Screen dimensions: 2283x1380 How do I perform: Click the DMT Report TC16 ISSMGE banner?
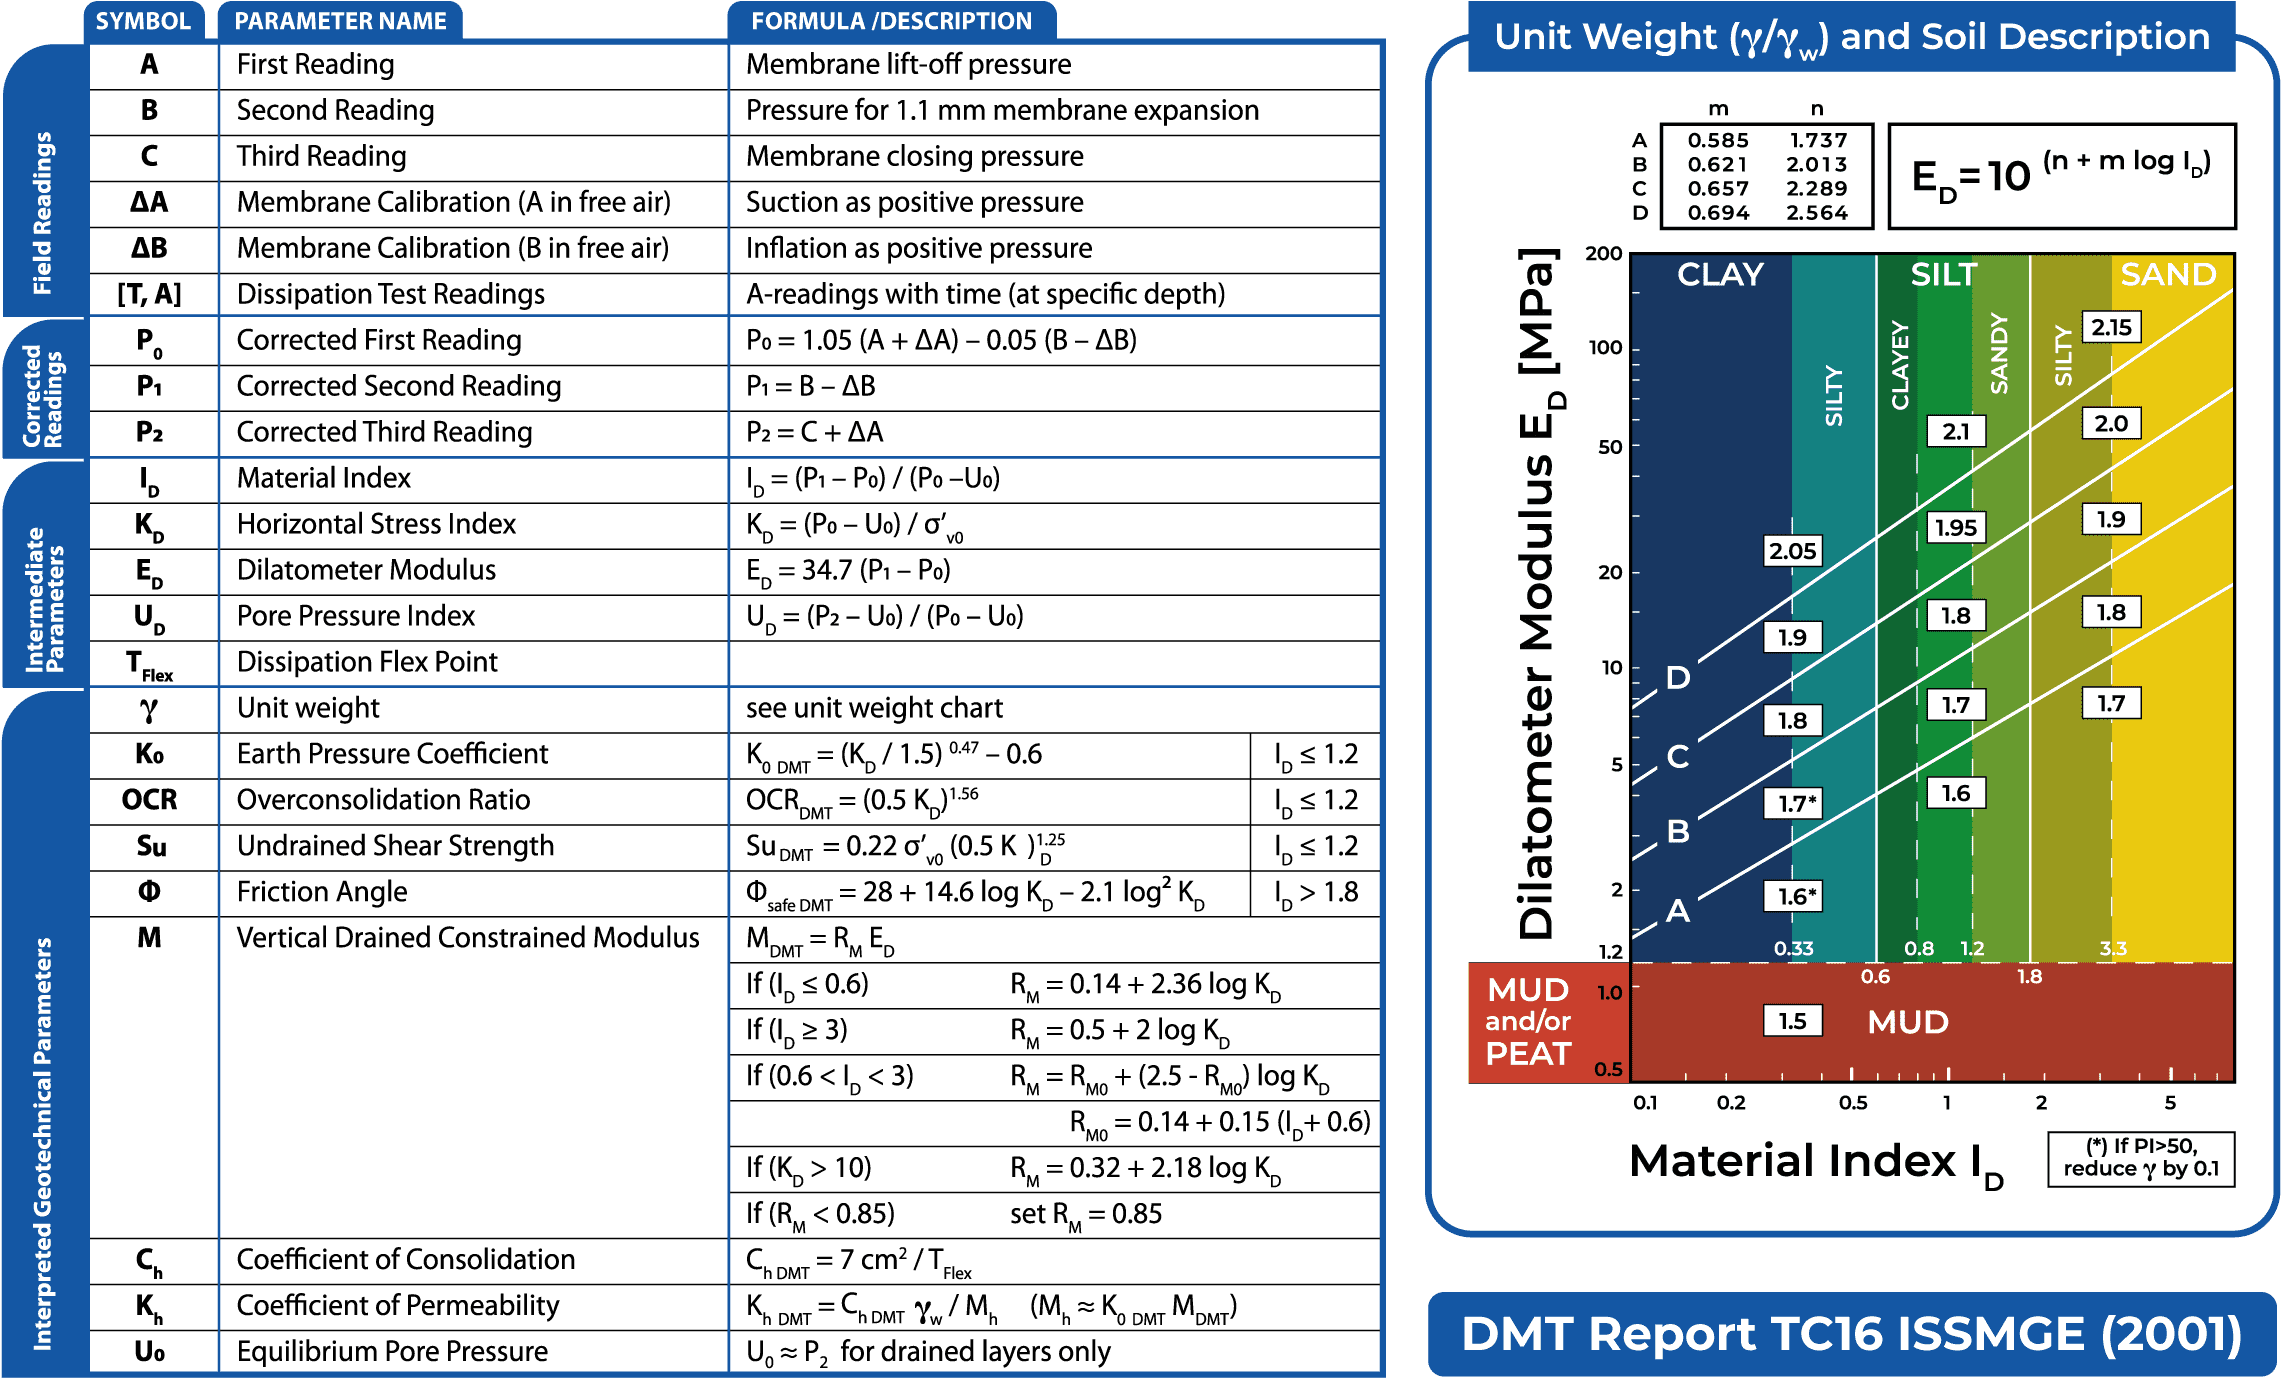click(x=1851, y=1334)
